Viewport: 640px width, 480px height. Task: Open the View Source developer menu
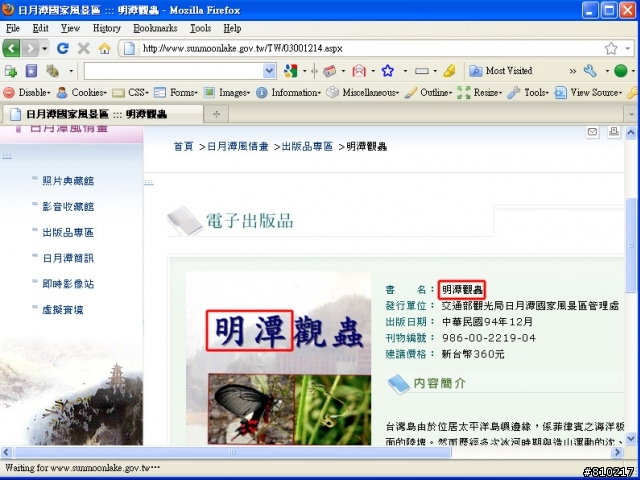pyautogui.click(x=589, y=93)
